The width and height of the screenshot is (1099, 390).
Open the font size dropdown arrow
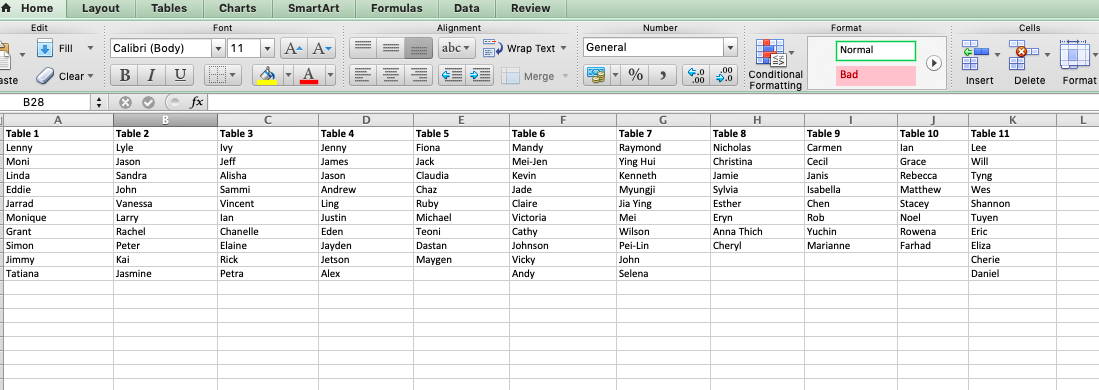267,48
